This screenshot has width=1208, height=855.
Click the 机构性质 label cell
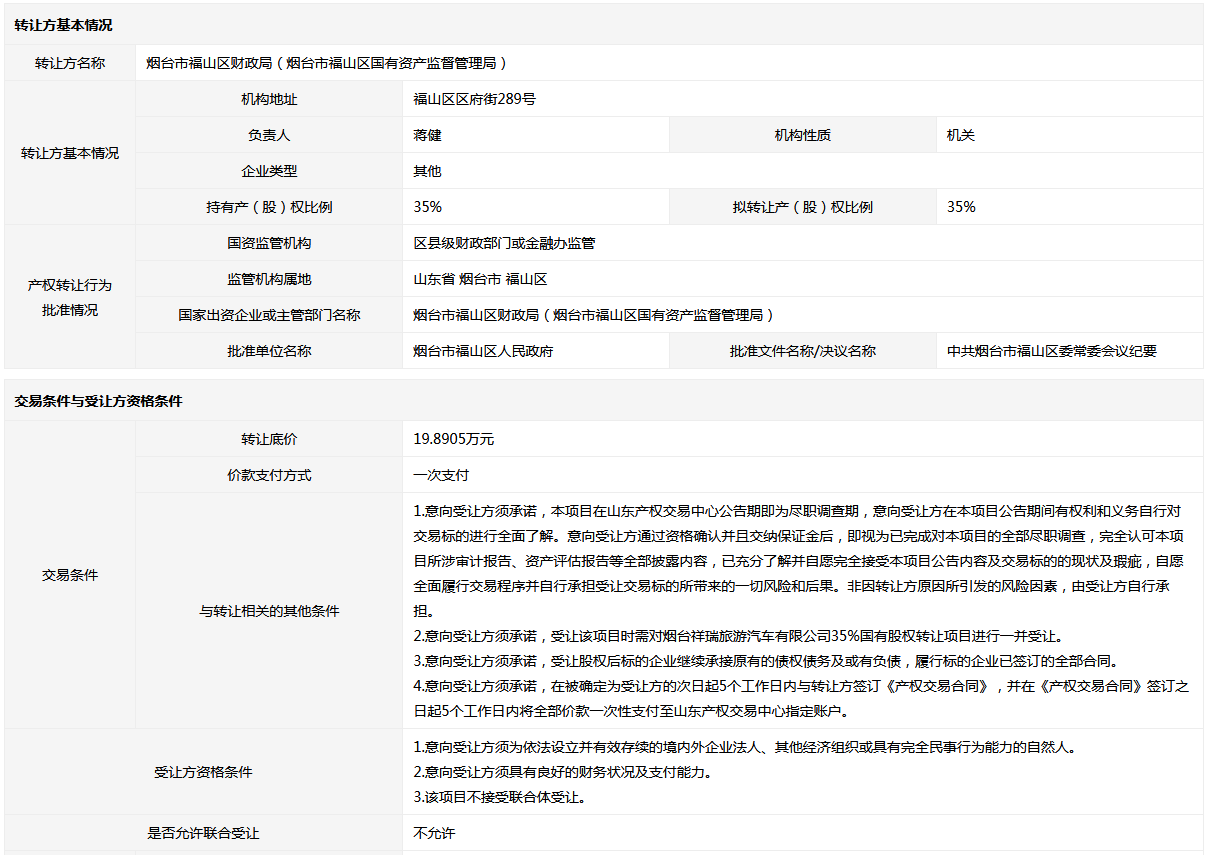coord(802,135)
